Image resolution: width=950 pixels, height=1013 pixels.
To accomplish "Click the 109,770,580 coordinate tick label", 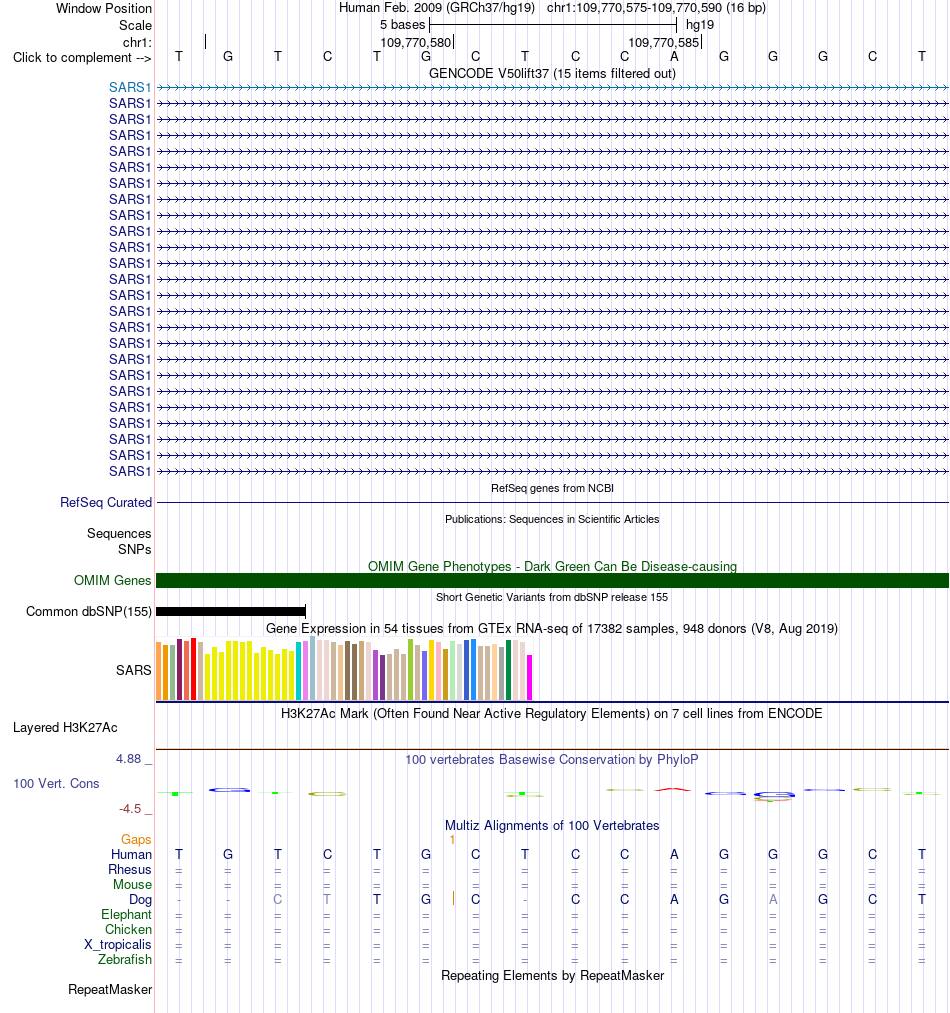I will click(416, 43).
